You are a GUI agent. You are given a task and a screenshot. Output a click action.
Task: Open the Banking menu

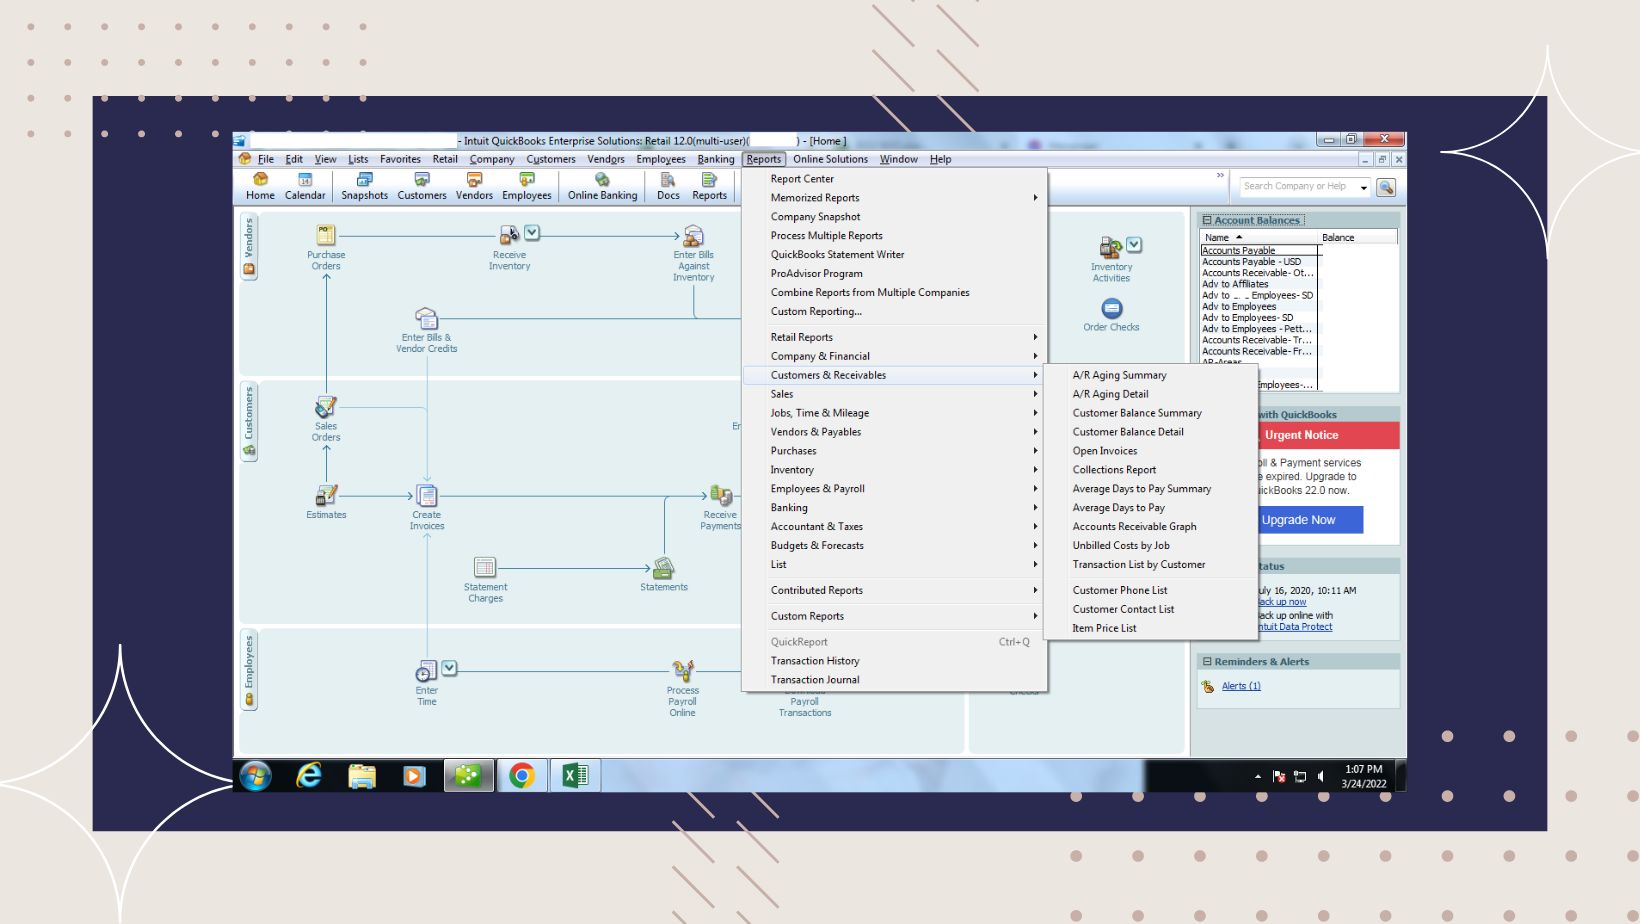(716, 159)
